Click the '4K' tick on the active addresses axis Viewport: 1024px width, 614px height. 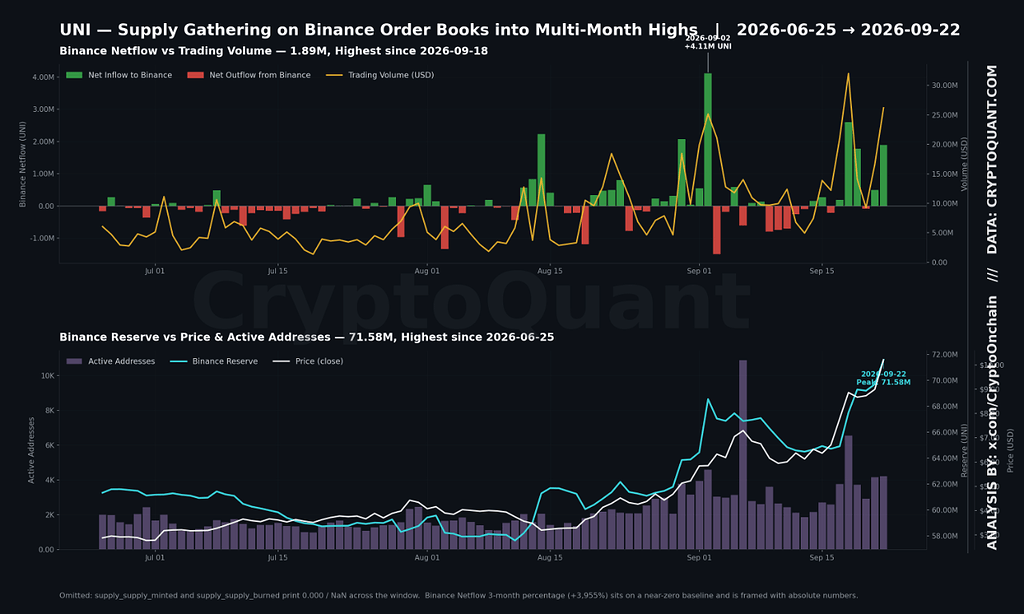pyautogui.click(x=50, y=480)
